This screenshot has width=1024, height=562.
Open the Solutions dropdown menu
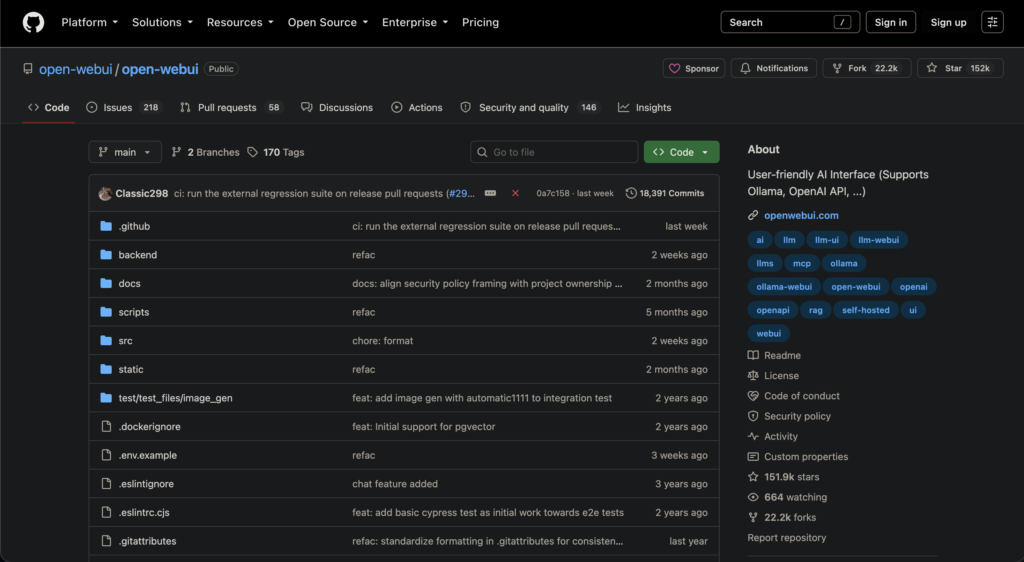click(x=162, y=22)
